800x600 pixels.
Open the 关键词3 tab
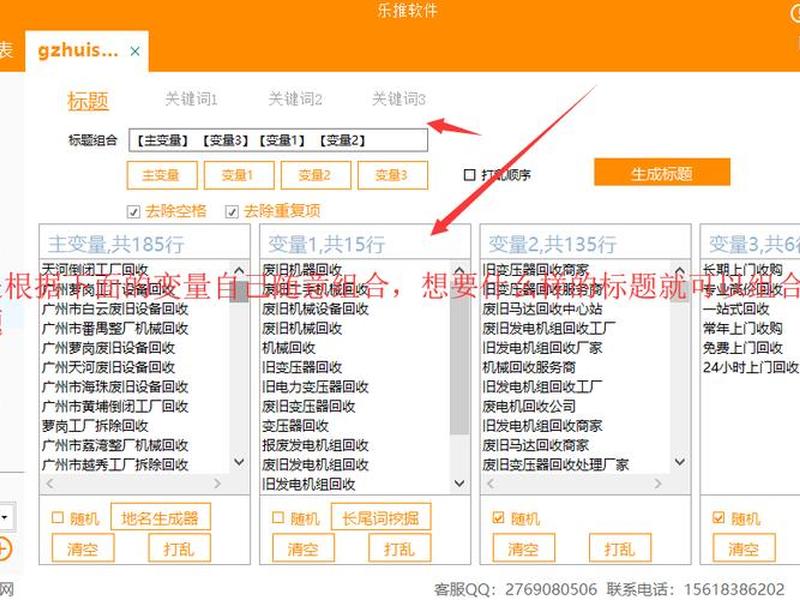coord(398,99)
